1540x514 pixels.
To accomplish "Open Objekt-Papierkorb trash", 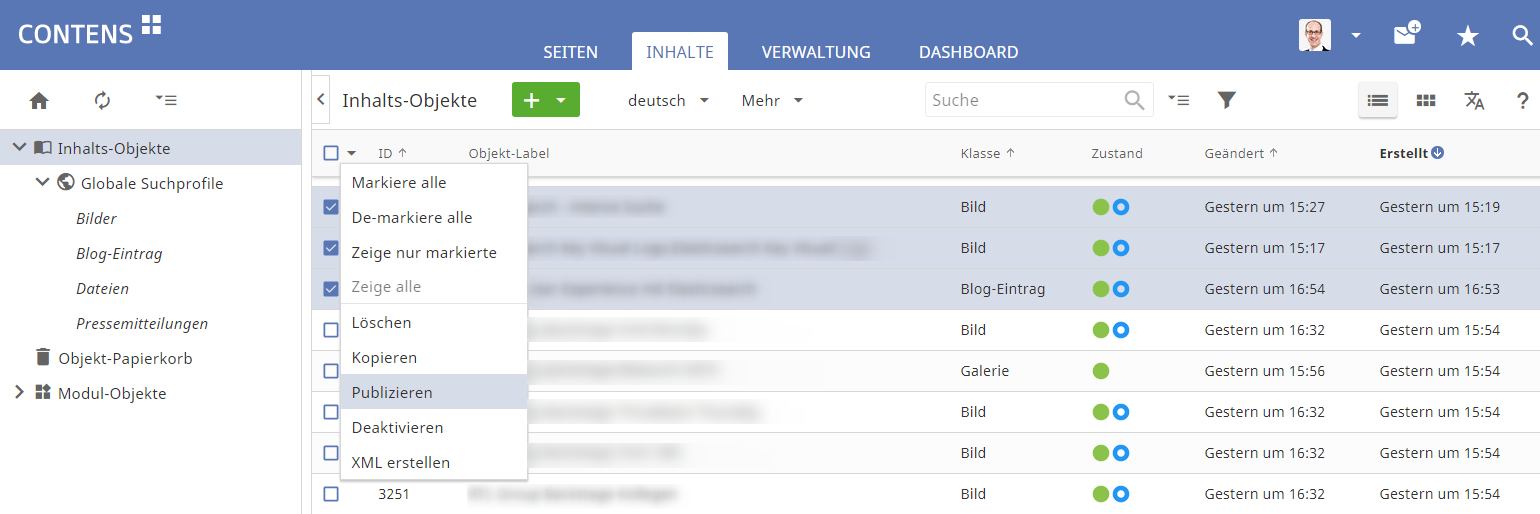I will coord(125,358).
